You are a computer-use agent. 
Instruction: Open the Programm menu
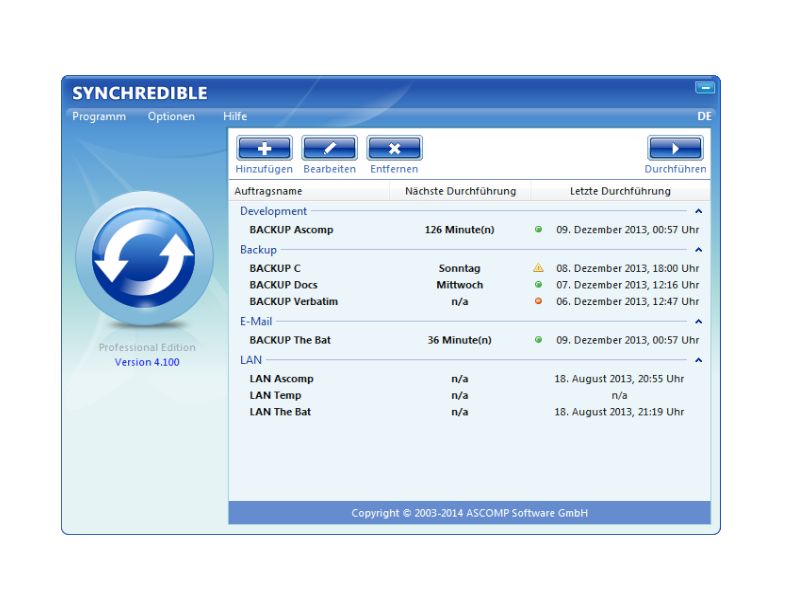(99, 116)
